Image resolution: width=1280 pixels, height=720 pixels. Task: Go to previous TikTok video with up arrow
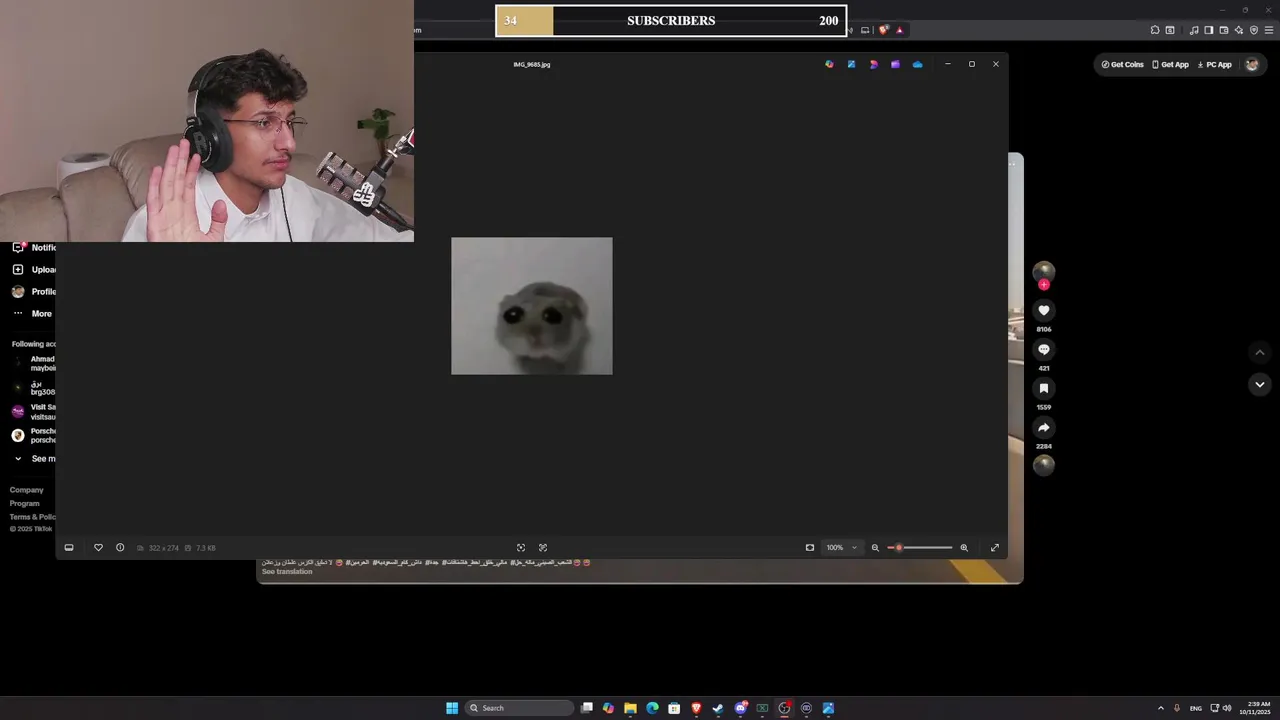pyautogui.click(x=1260, y=352)
